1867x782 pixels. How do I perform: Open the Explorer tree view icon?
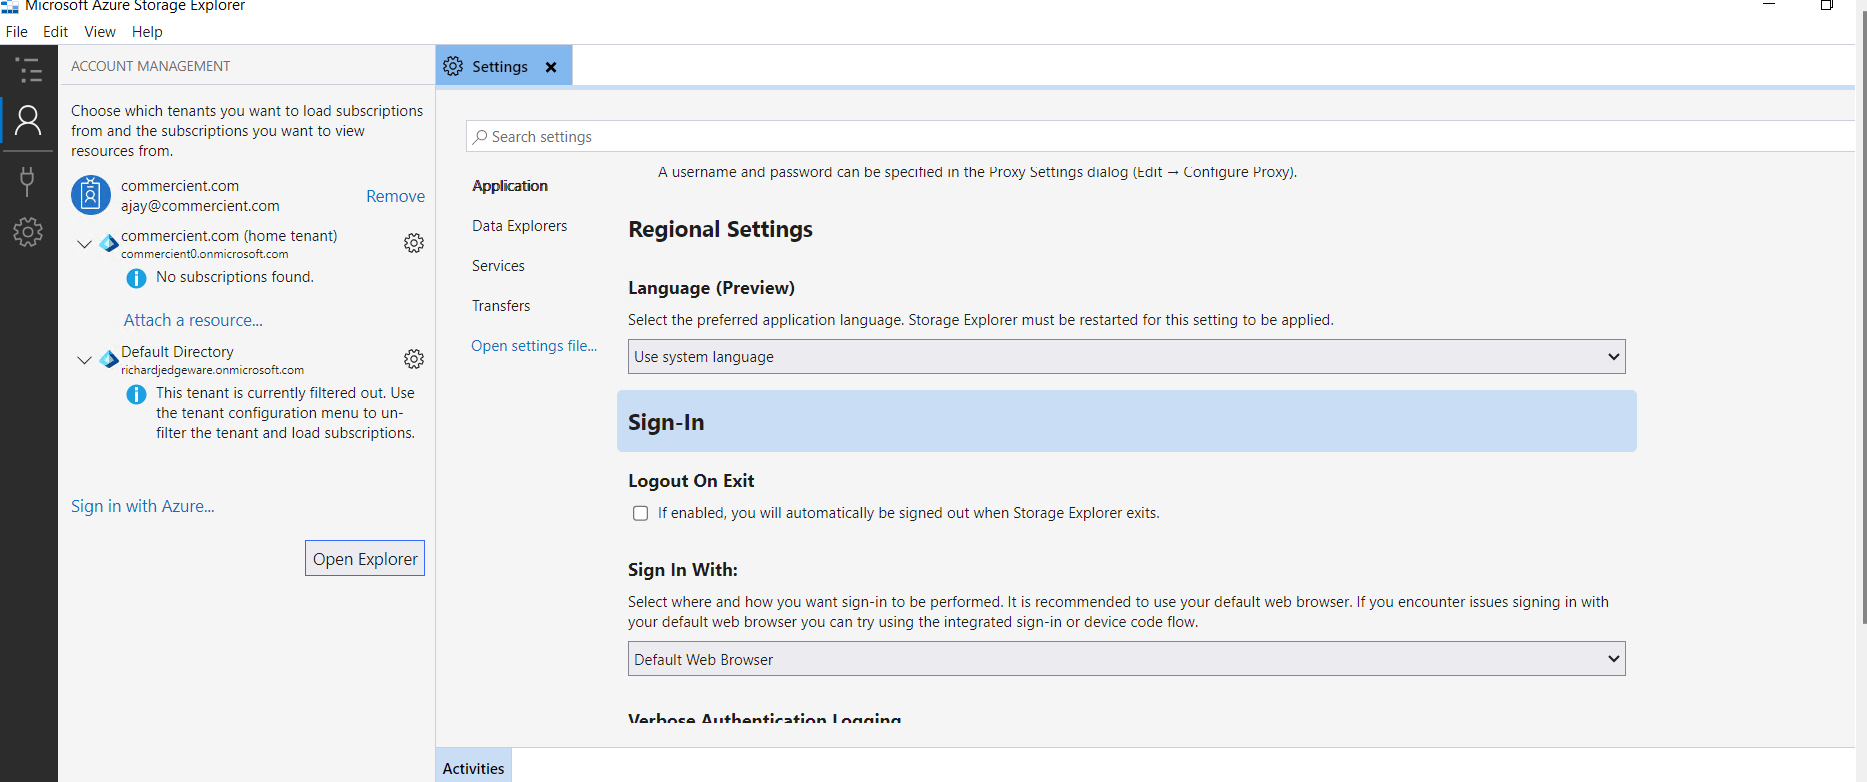pos(28,70)
